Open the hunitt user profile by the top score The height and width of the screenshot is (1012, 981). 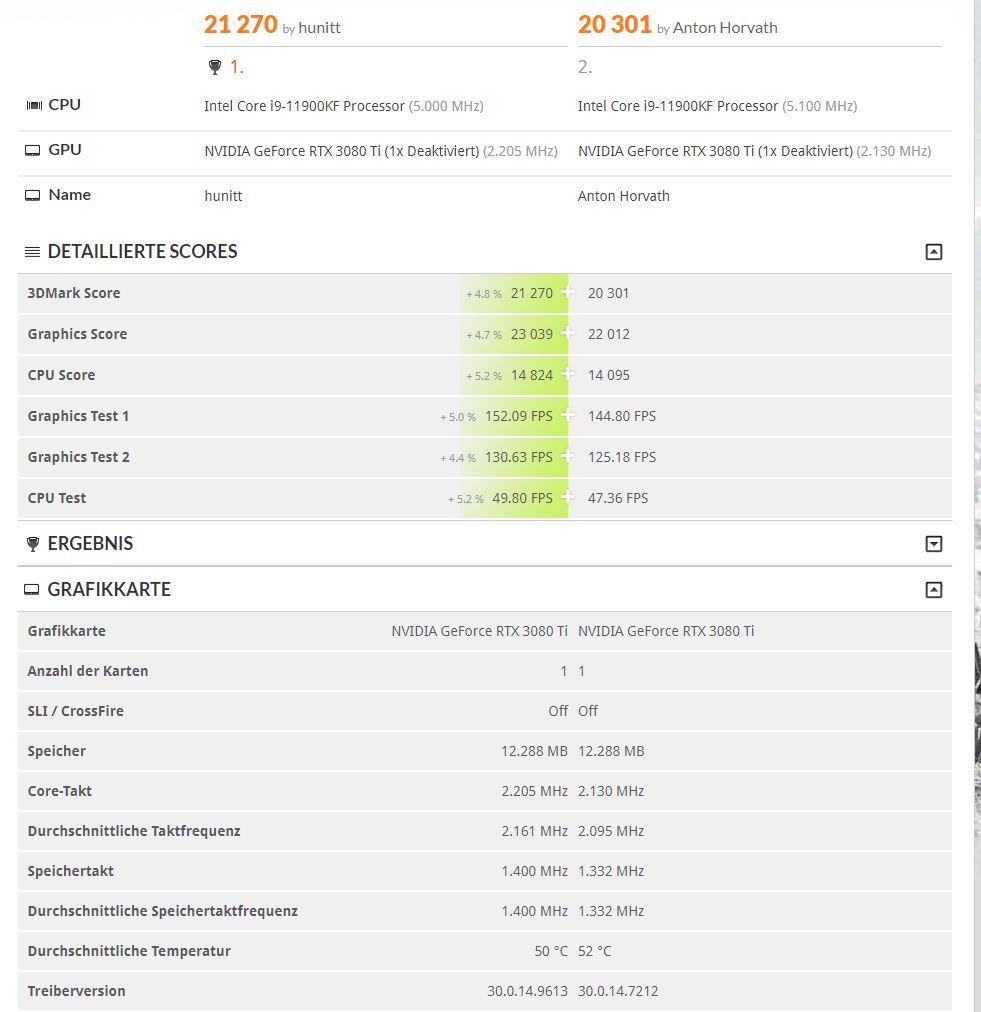[319, 28]
